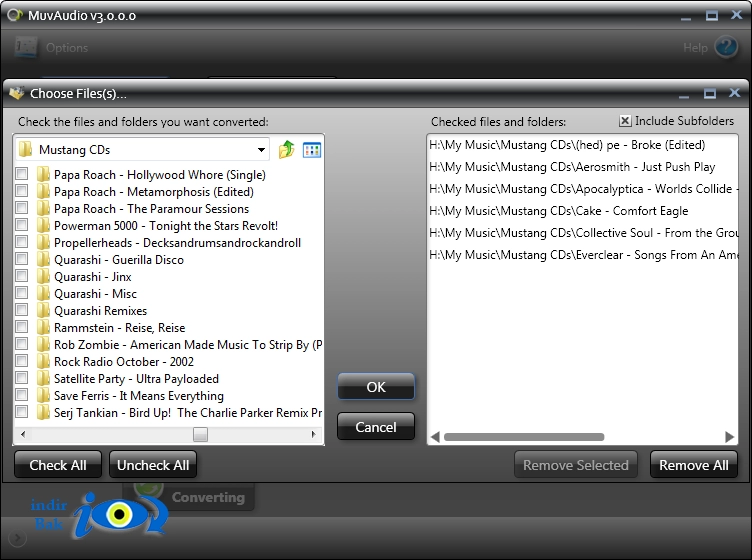Minimize the MuvAudio main window
752x560 pixels.
pyautogui.click(x=686, y=17)
